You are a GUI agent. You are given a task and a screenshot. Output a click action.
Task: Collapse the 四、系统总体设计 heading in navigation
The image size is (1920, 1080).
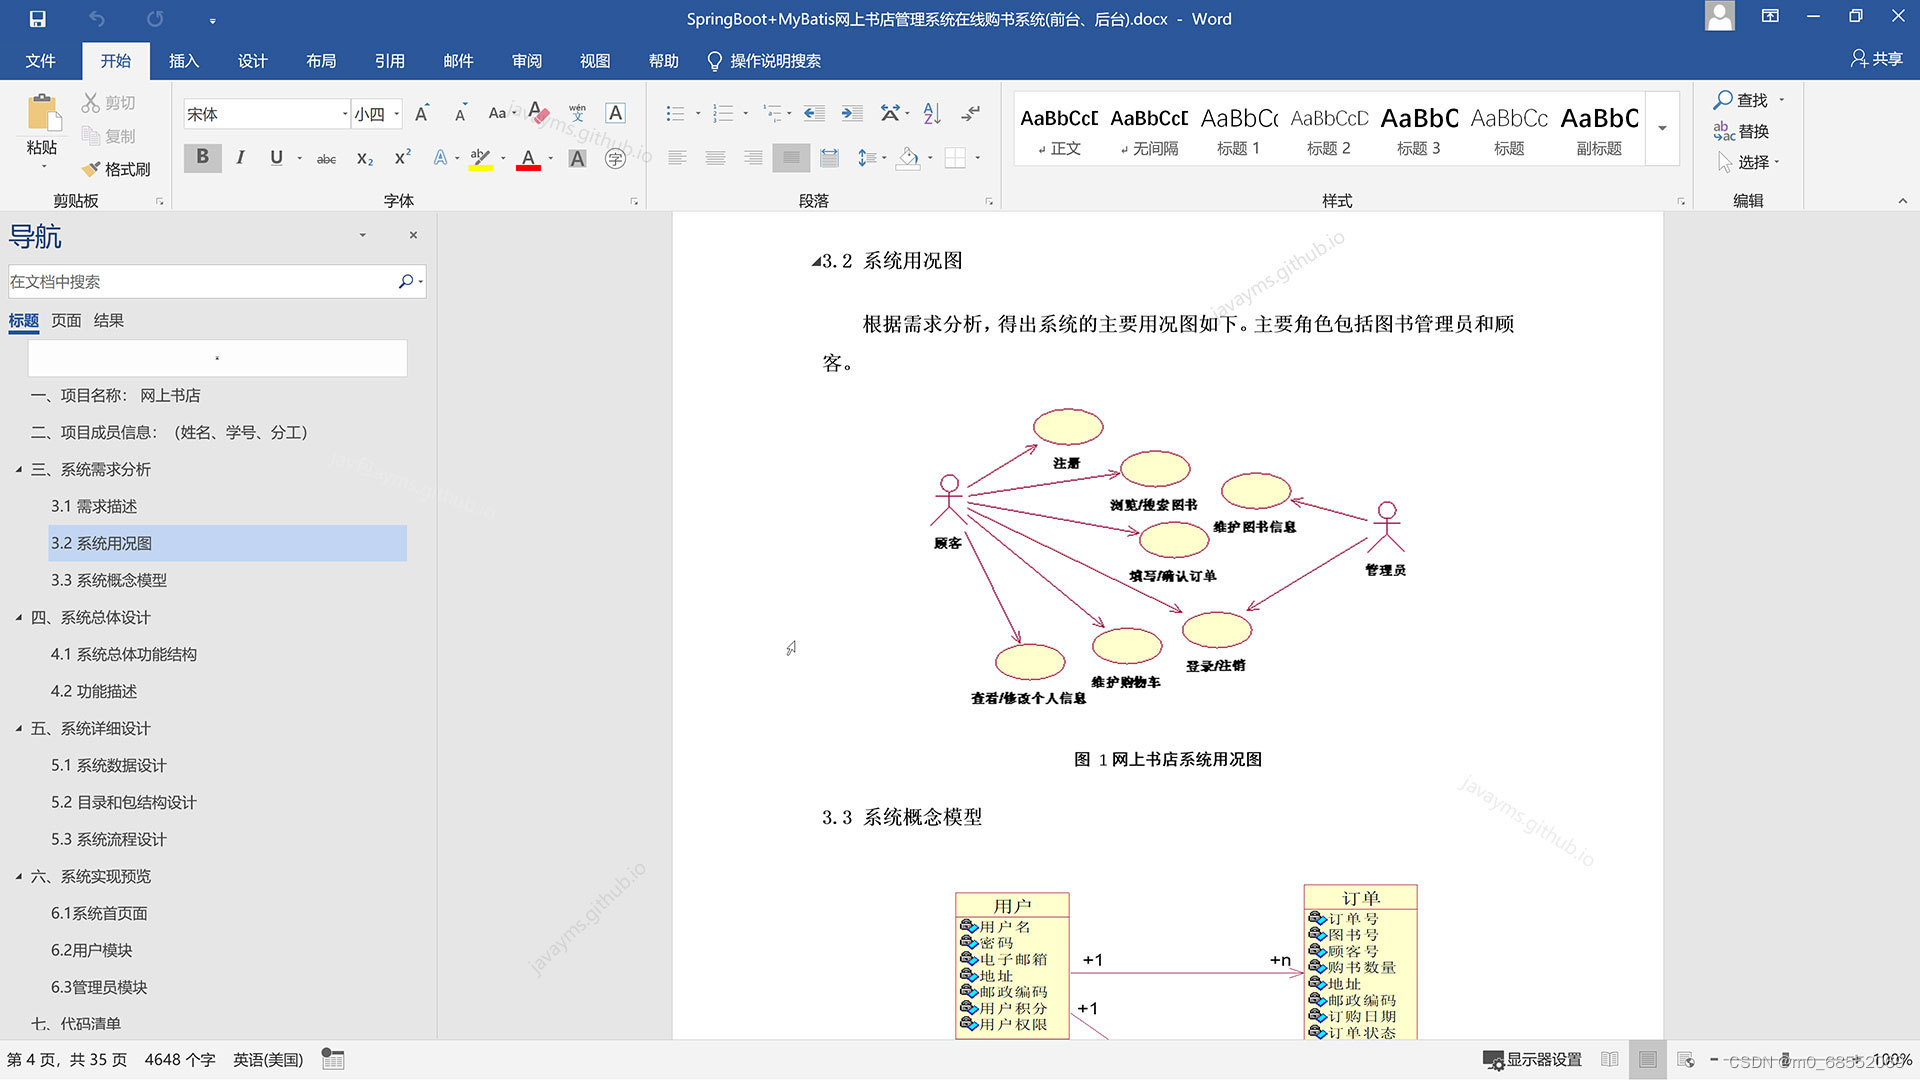tap(19, 617)
